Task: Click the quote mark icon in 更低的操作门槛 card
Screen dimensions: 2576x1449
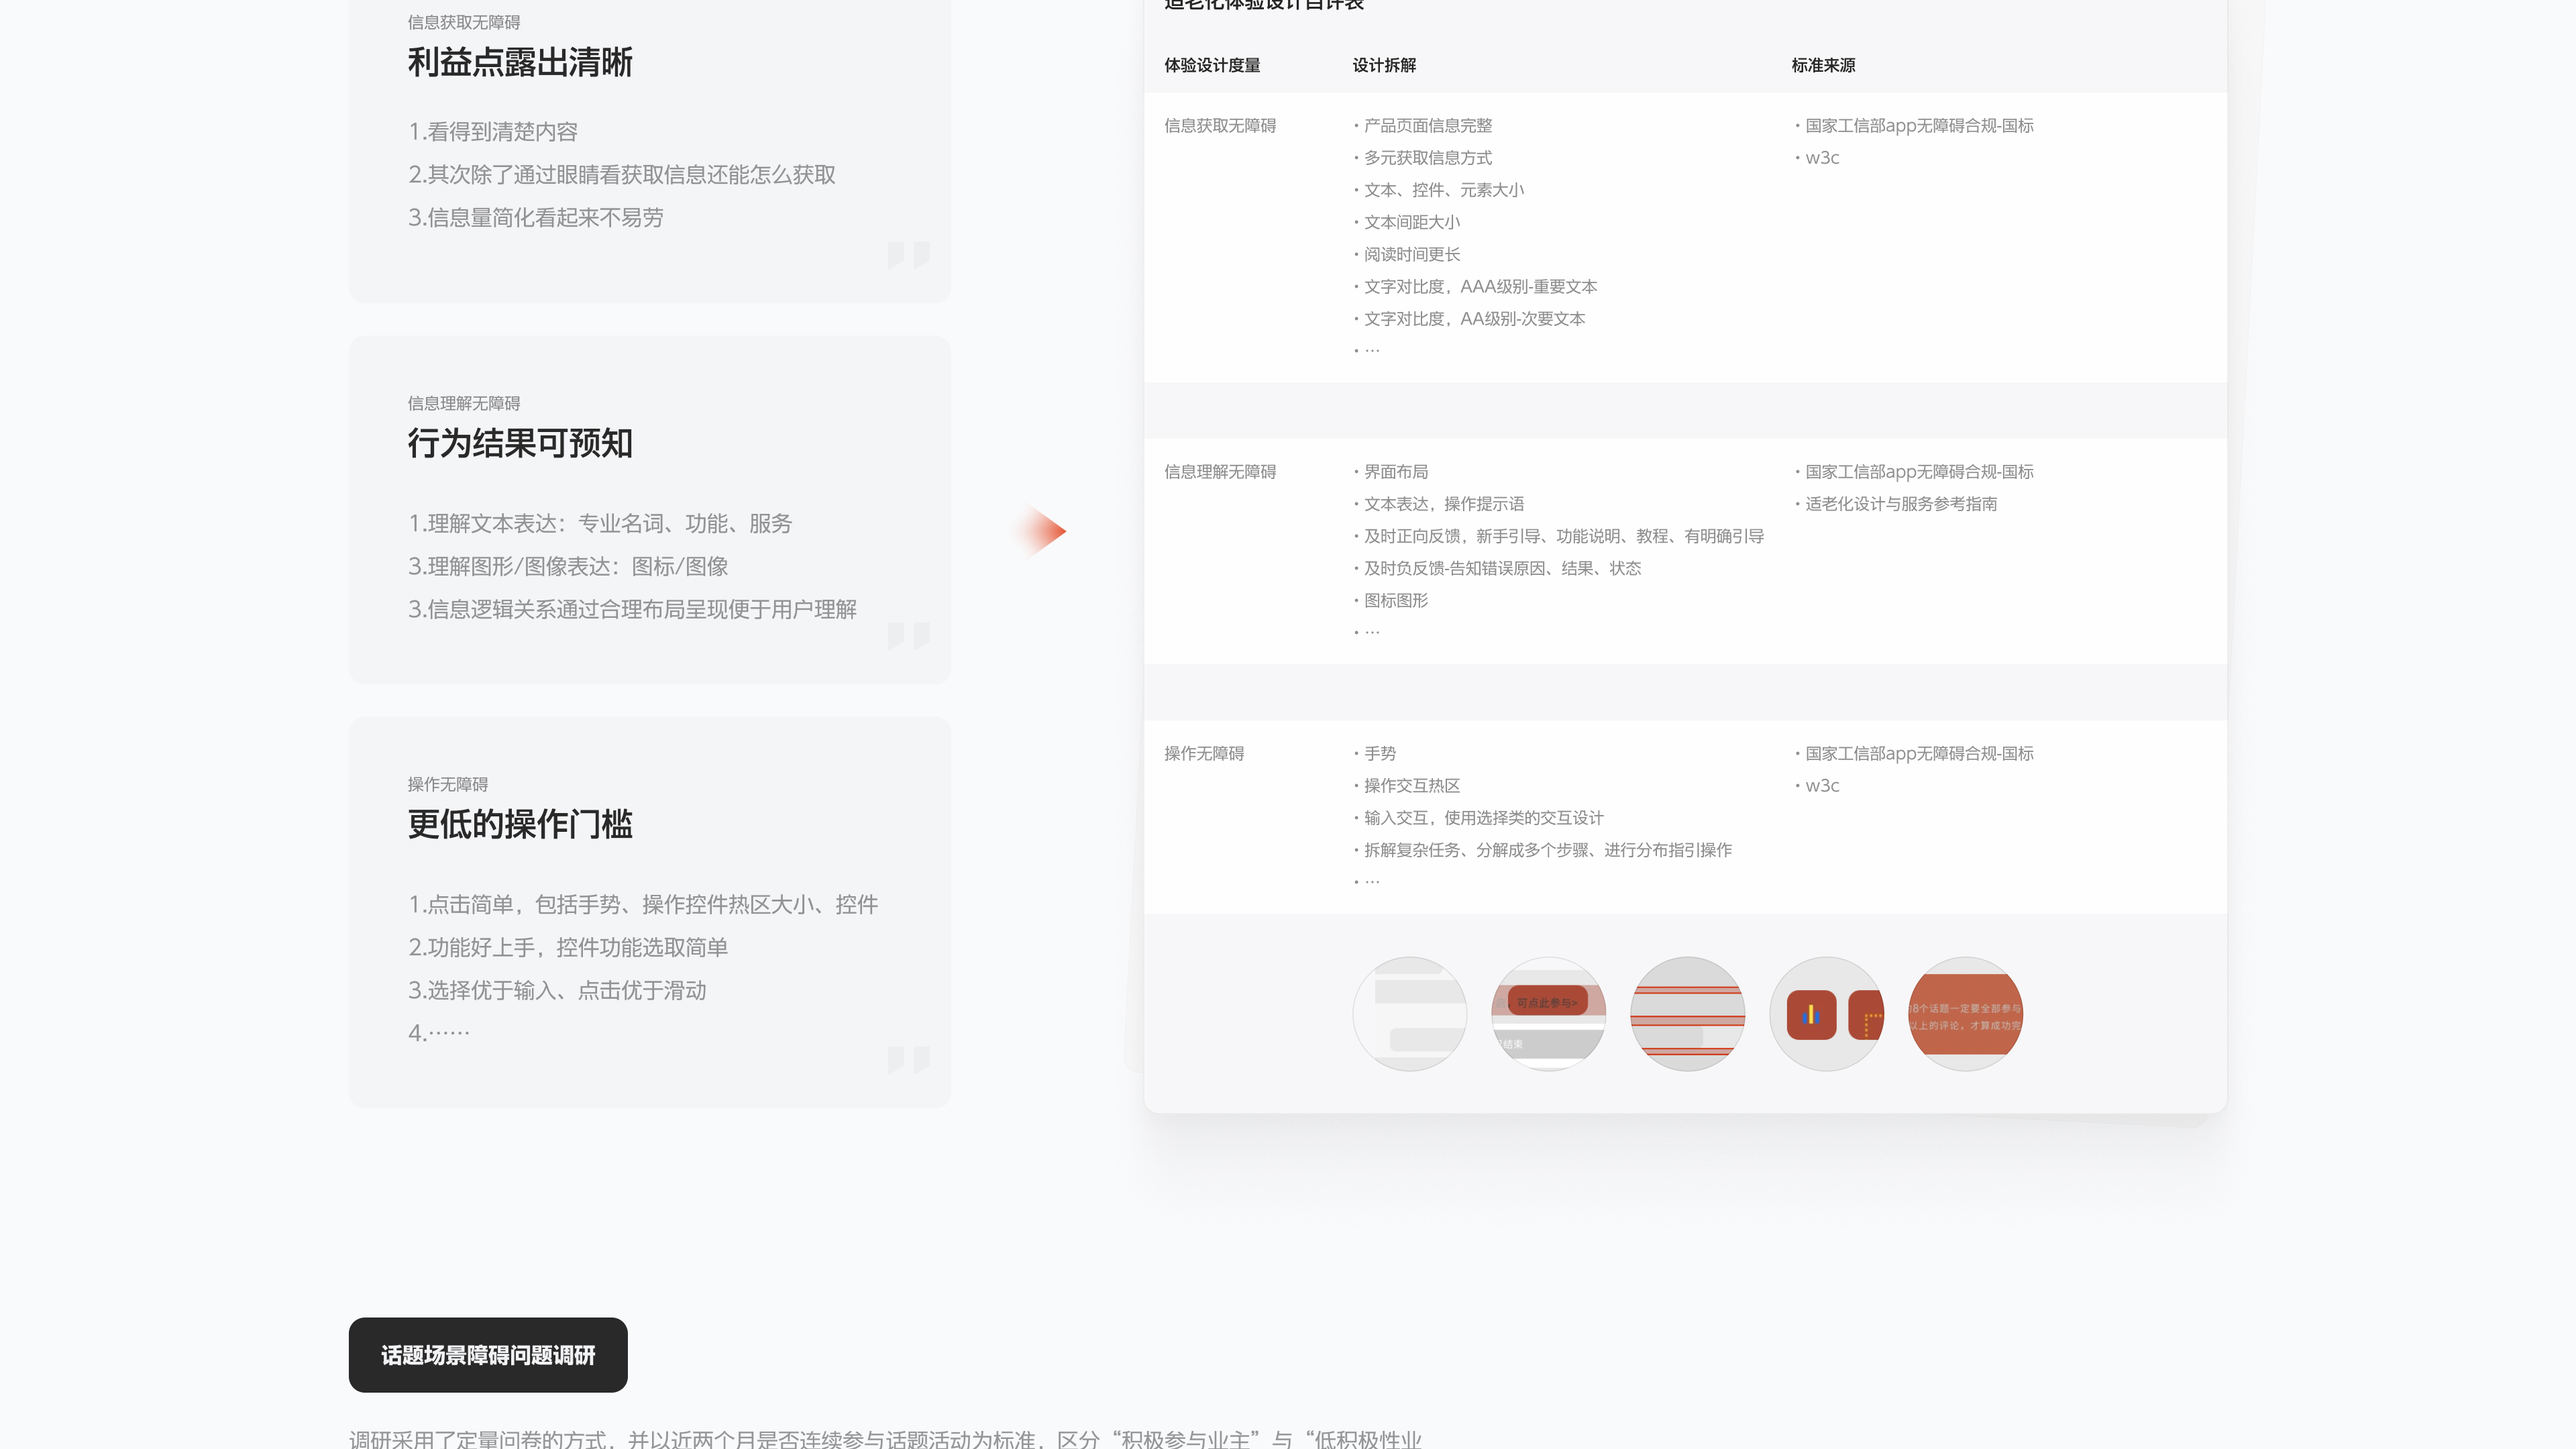Action: (x=908, y=1060)
